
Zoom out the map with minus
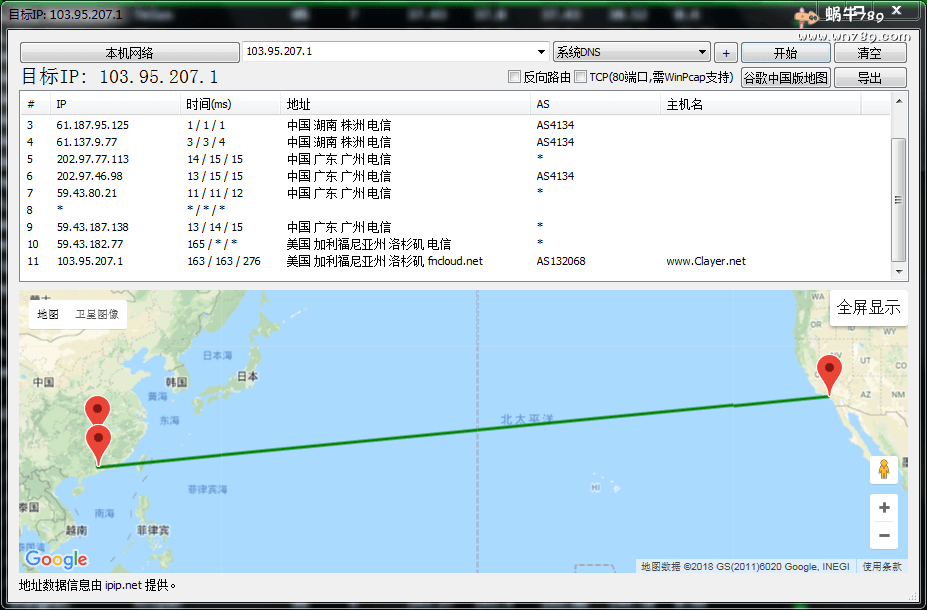click(x=883, y=536)
